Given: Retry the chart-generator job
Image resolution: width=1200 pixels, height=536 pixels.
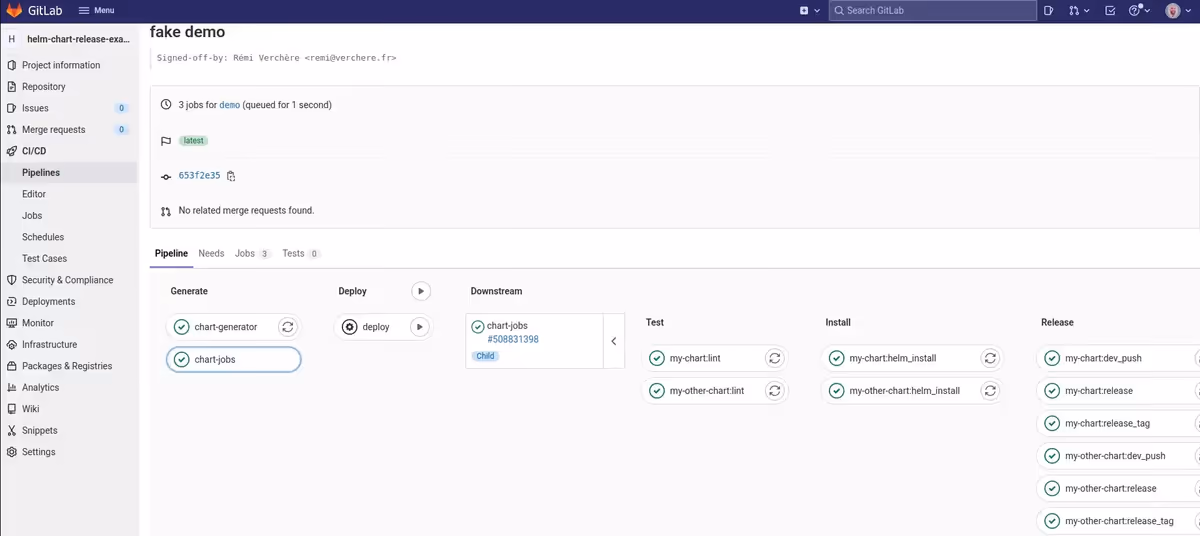Looking at the screenshot, I should pos(287,327).
